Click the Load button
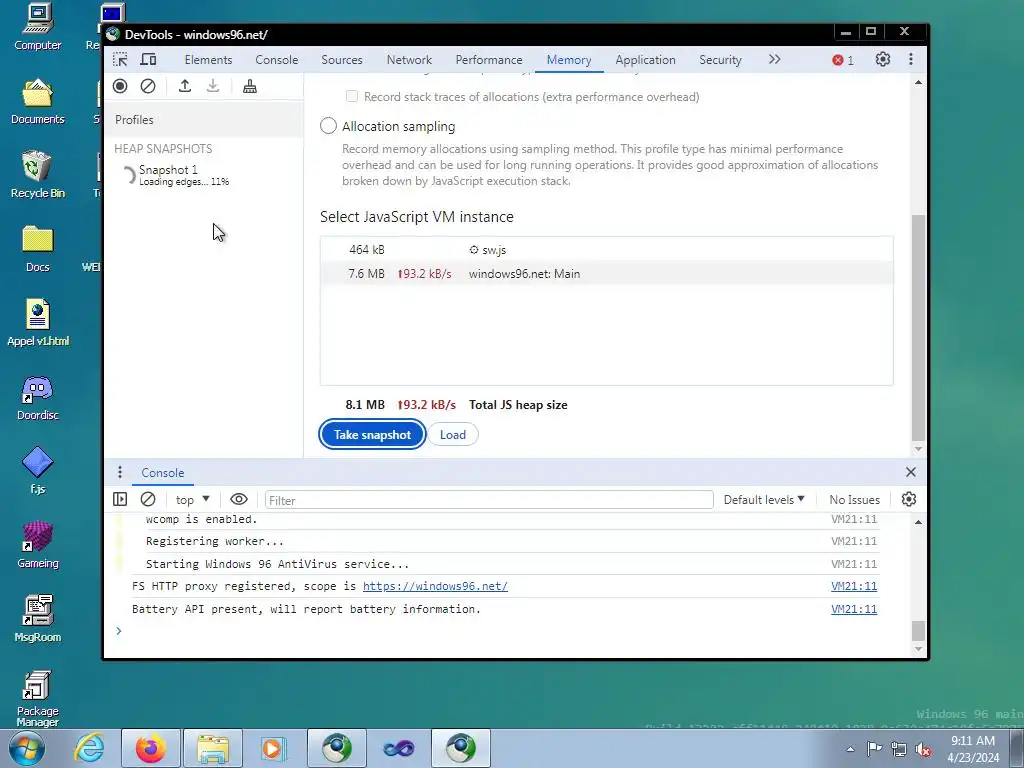This screenshot has width=1024, height=768. 453,434
